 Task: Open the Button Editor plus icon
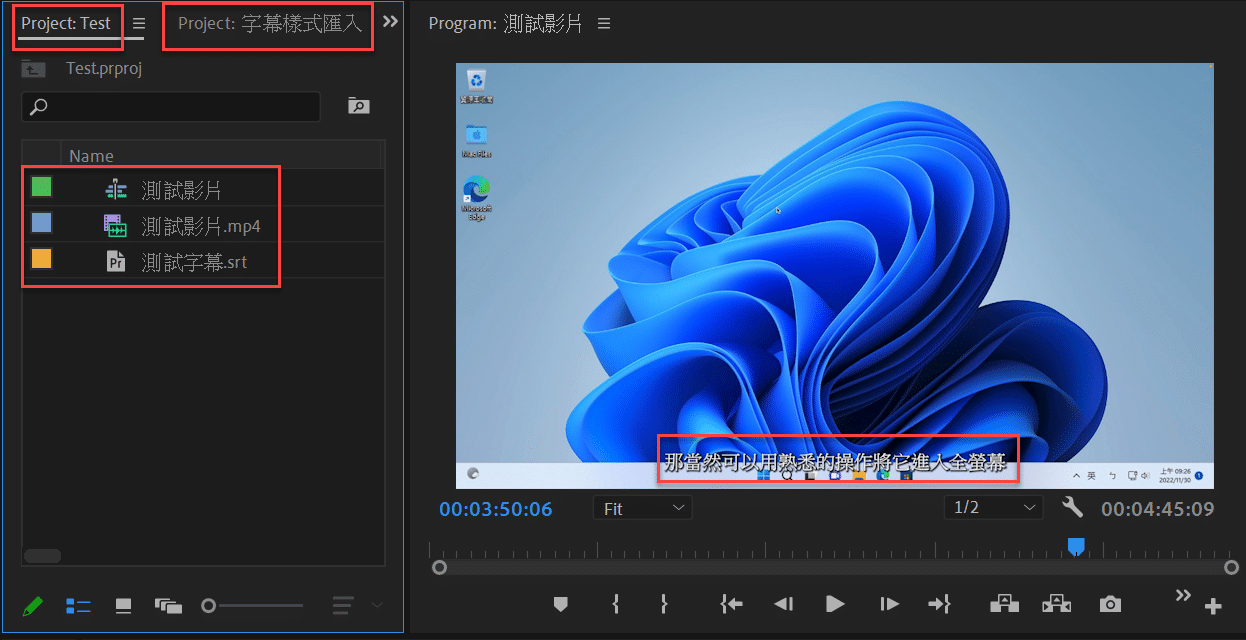coord(1213,606)
